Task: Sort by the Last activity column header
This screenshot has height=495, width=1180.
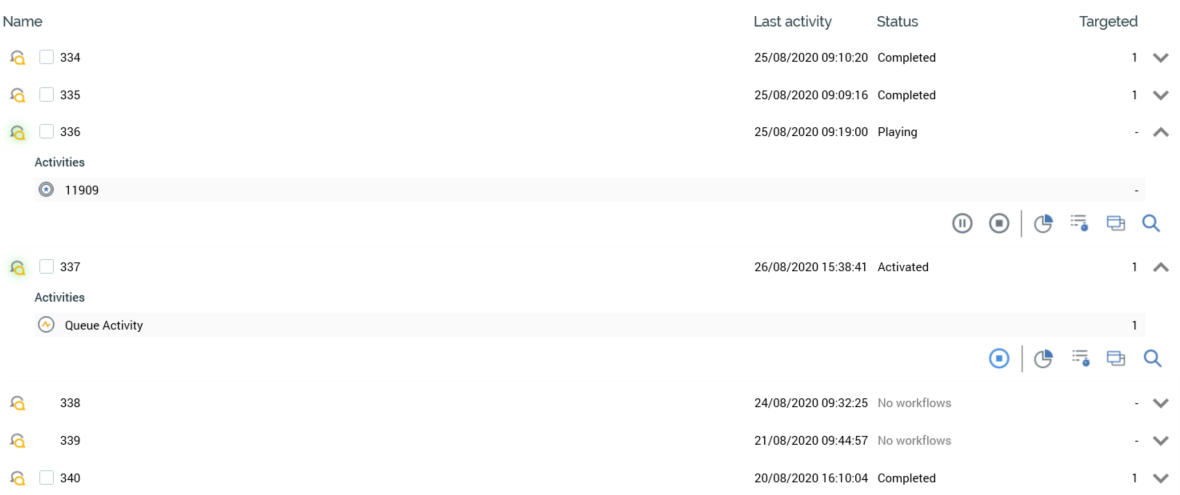Action: 792,21
